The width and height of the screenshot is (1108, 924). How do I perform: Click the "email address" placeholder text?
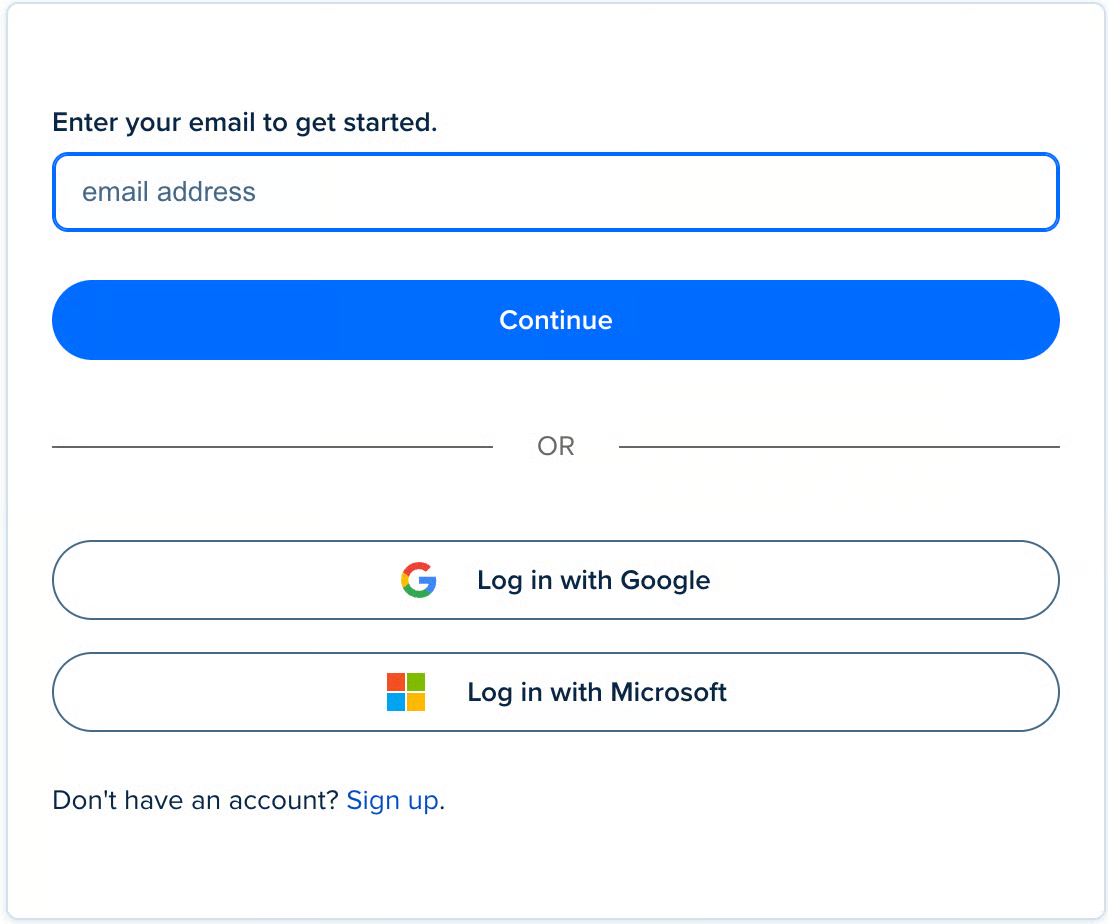tap(169, 192)
